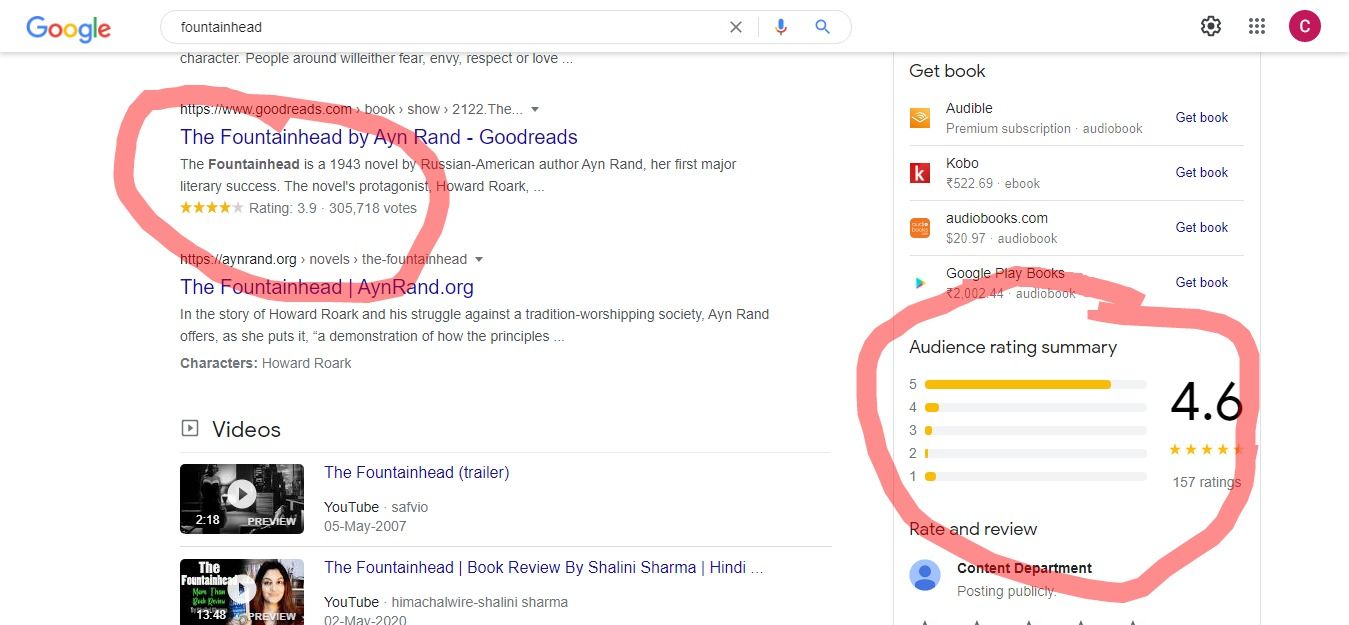Click the aynrand.org URL breadcrumb
Viewport: 1349px width, 625px height.
(323, 259)
